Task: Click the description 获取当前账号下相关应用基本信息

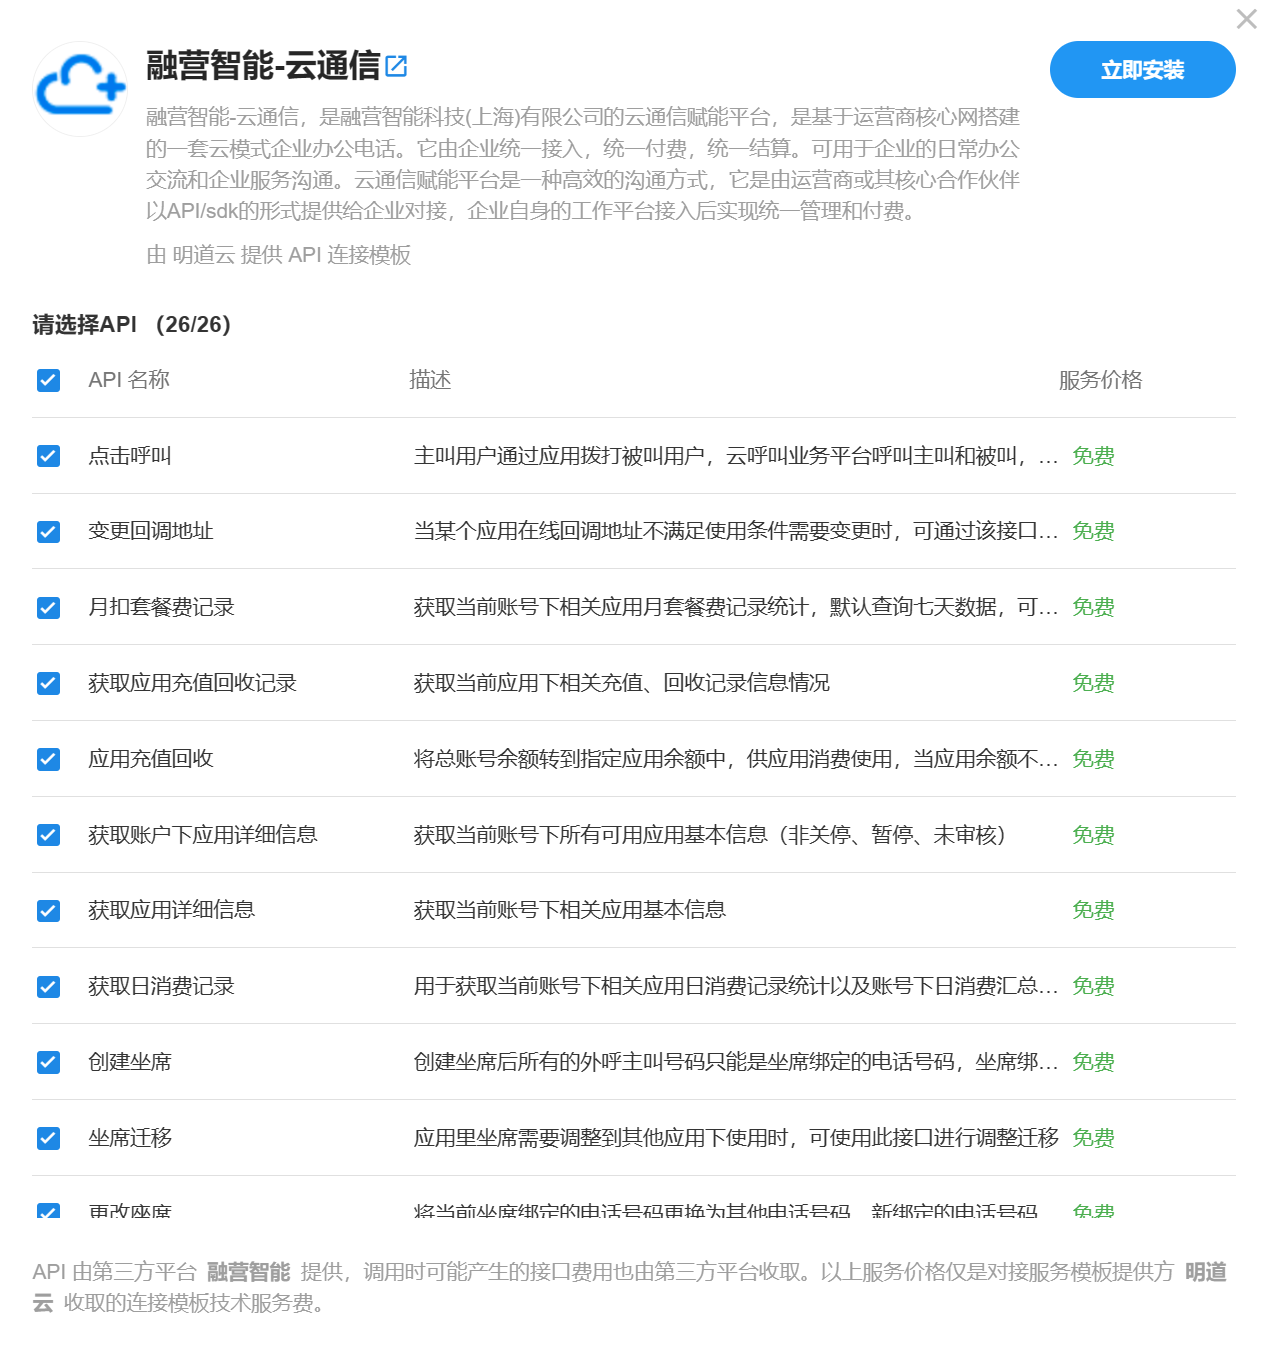Action: (x=570, y=910)
